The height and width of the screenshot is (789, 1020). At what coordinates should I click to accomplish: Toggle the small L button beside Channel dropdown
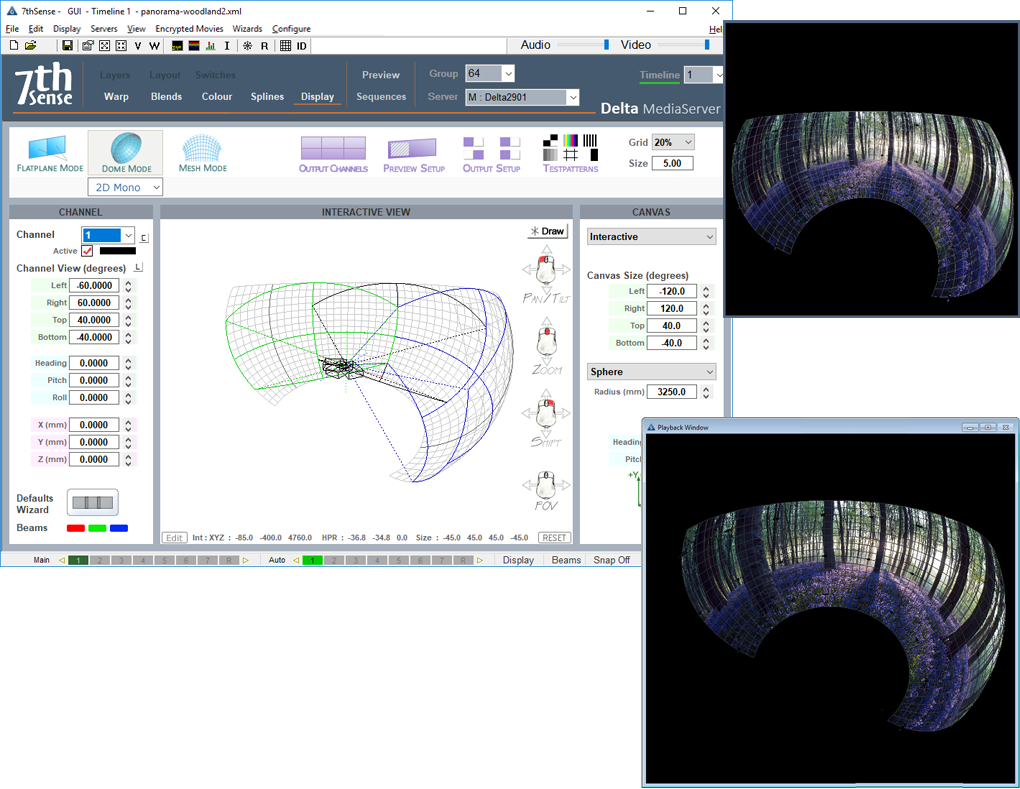point(144,237)
